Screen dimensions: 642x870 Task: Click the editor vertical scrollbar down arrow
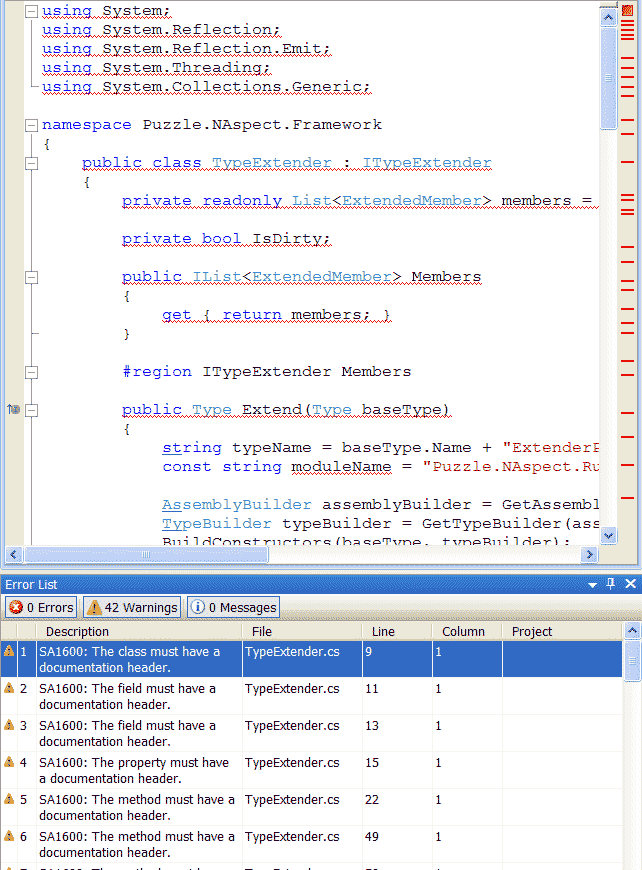tap(609, 536)
